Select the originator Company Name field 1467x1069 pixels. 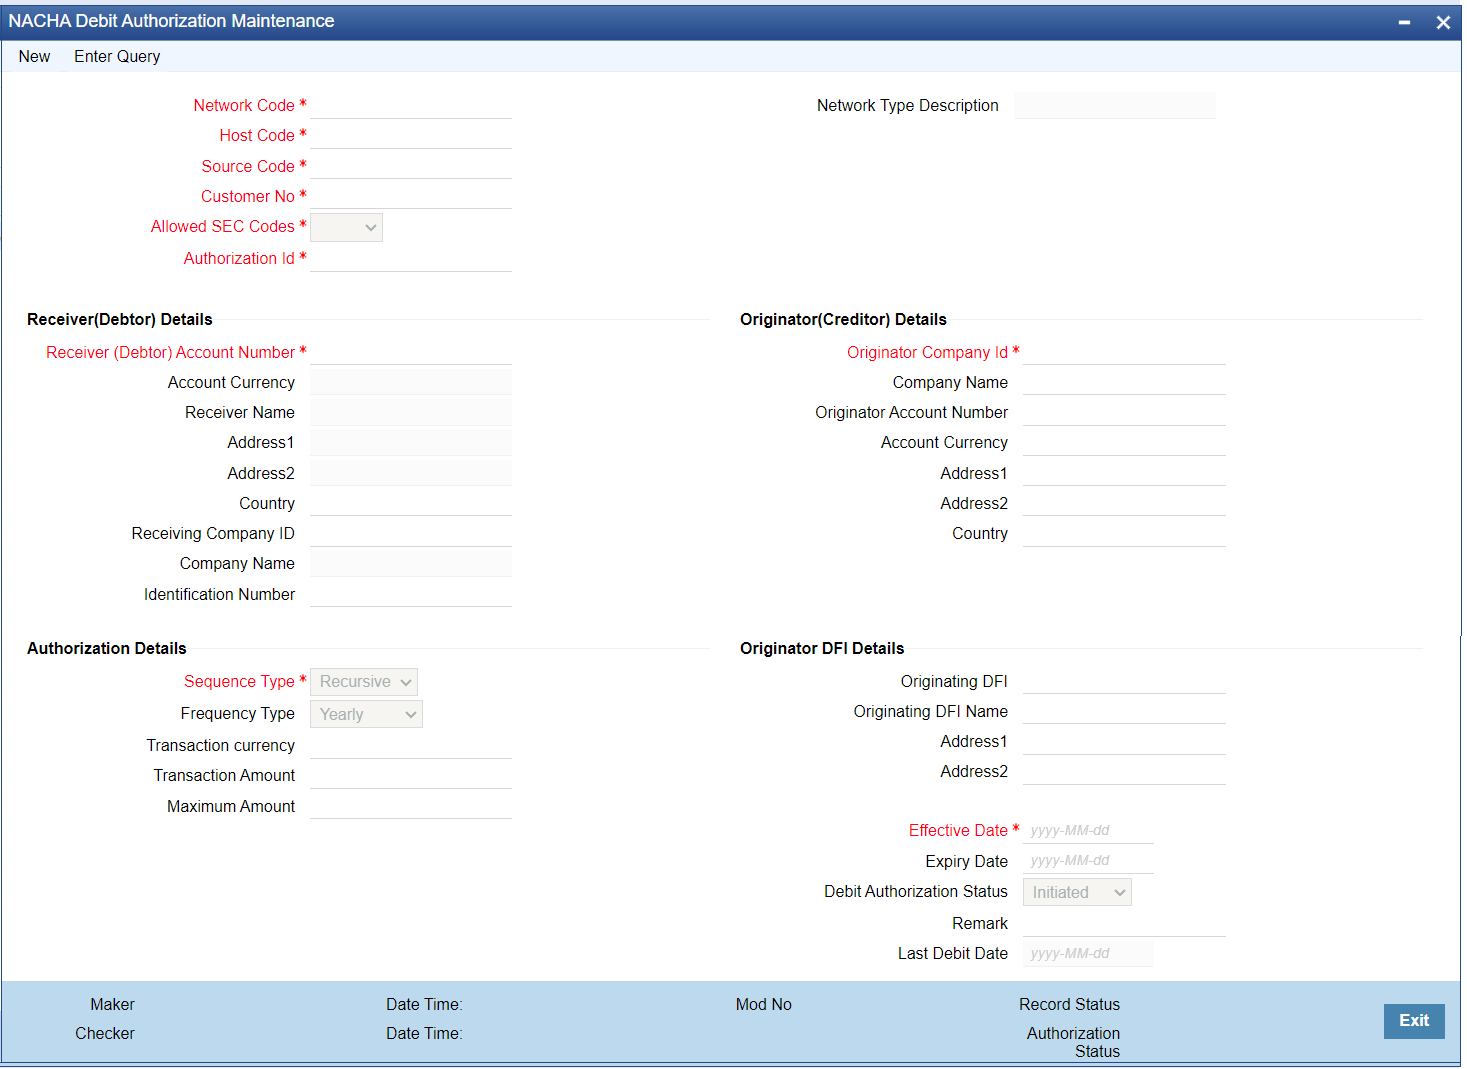click(x=1124, y=382)
